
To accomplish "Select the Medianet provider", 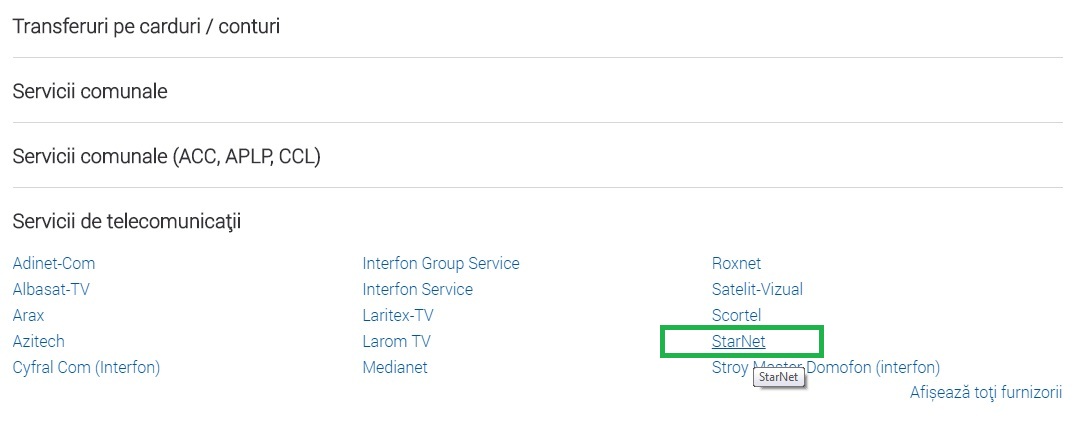I will tap(395, 368).
